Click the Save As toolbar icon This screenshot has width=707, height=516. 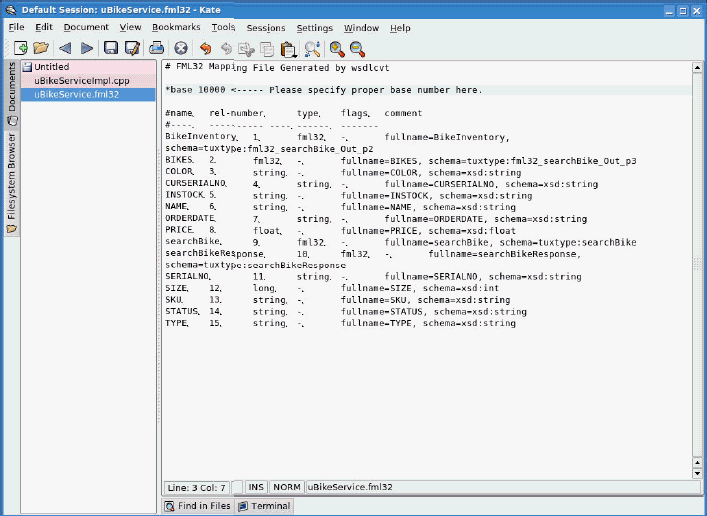(132, 48)
